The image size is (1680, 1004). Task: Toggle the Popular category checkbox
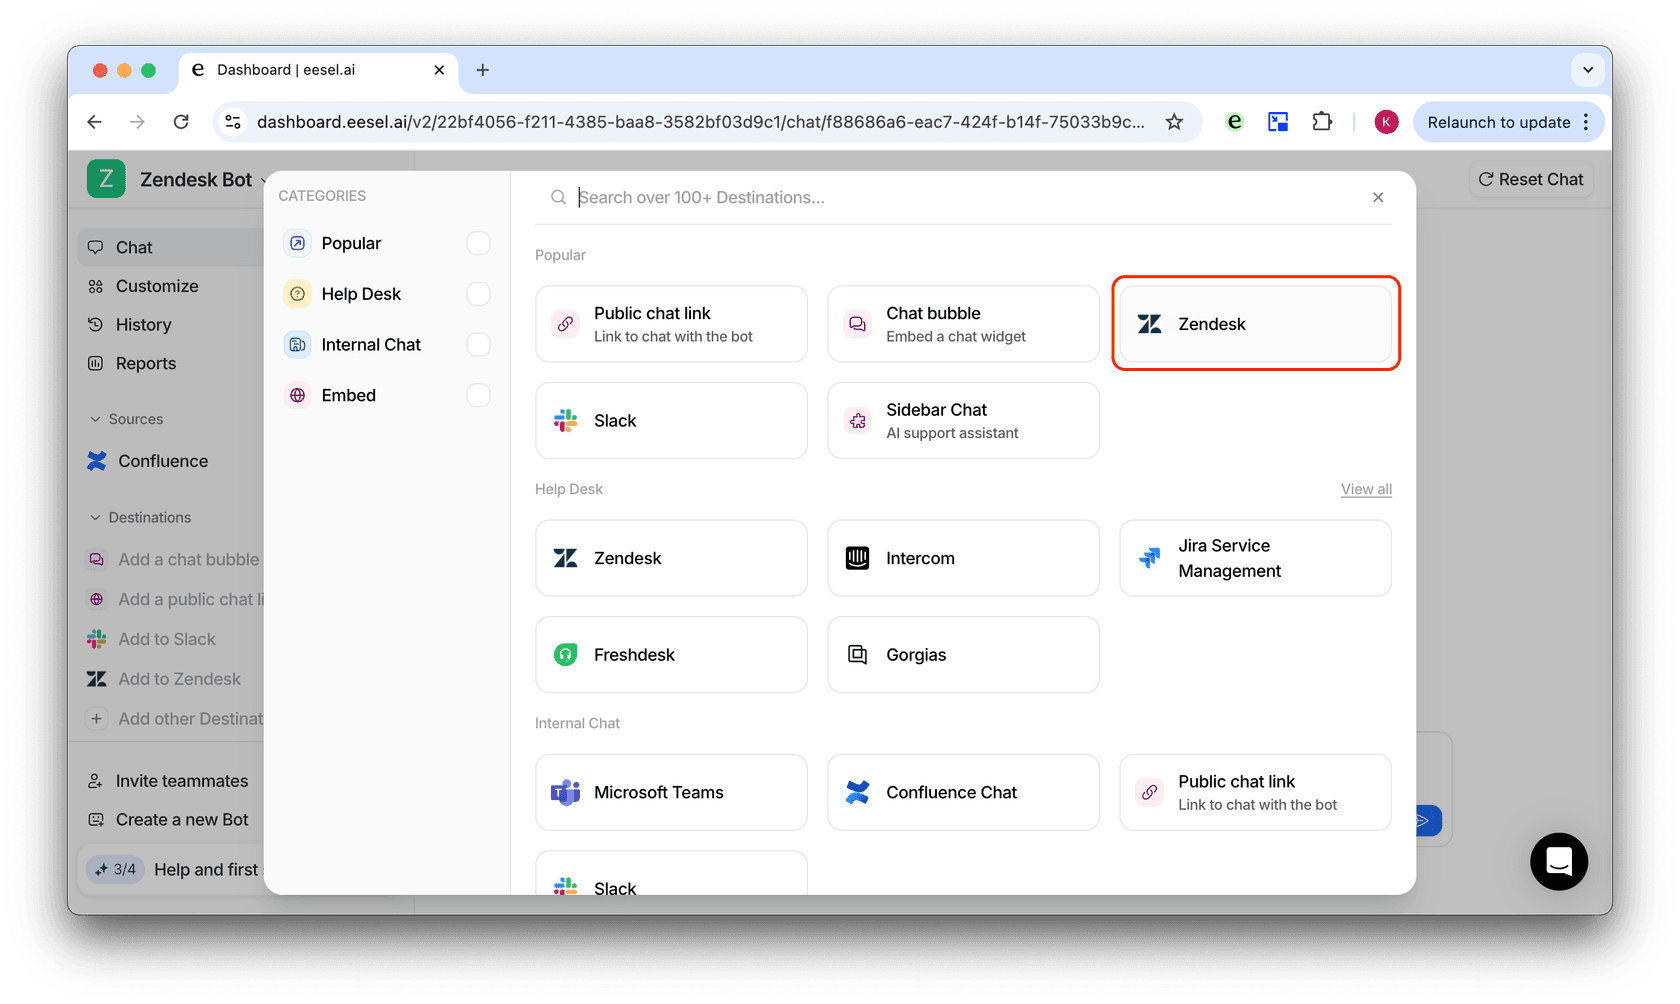tap(478, 243)
